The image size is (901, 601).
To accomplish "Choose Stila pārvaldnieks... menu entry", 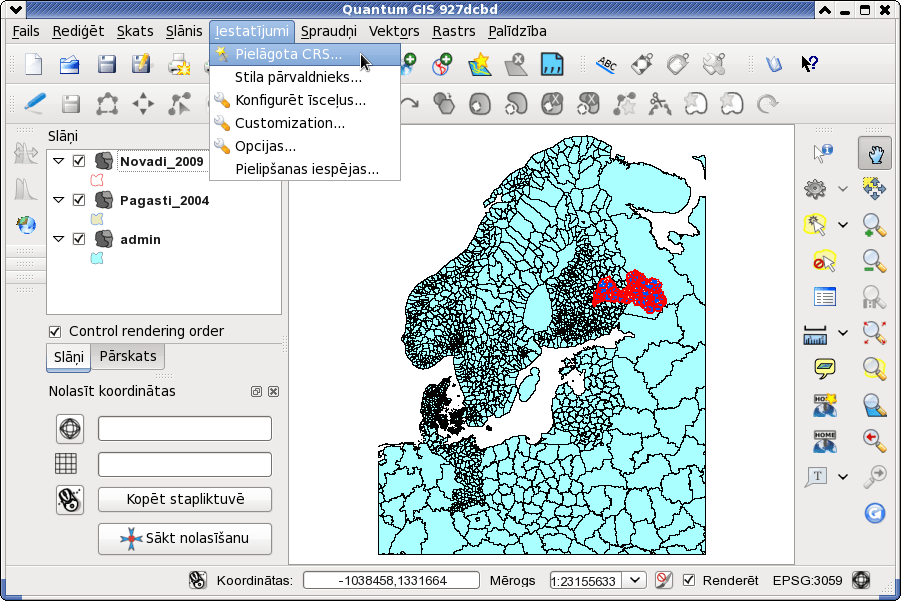I will click(x=305, y=77).
